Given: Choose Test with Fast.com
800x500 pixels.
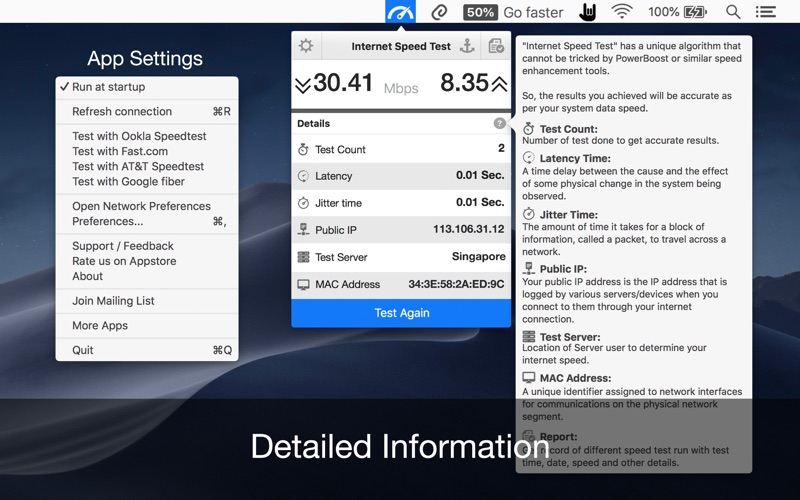Looking at the screenshot, I should [x=147, y=151].
